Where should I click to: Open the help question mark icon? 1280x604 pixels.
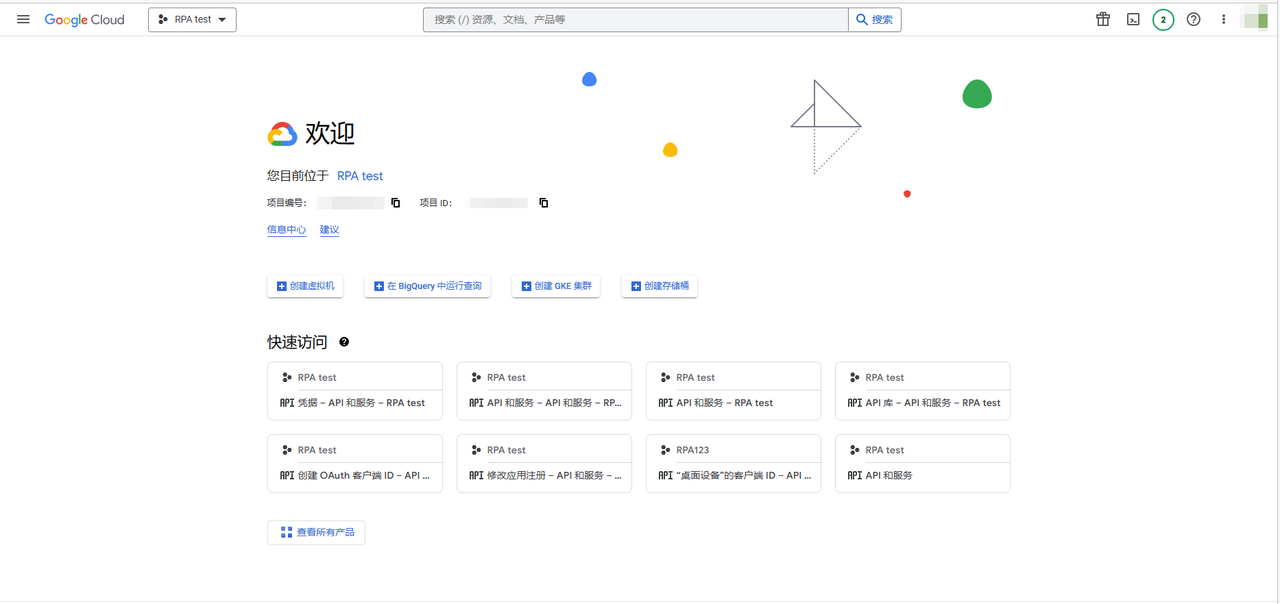pyautogui.click(x=1193, y=19)
